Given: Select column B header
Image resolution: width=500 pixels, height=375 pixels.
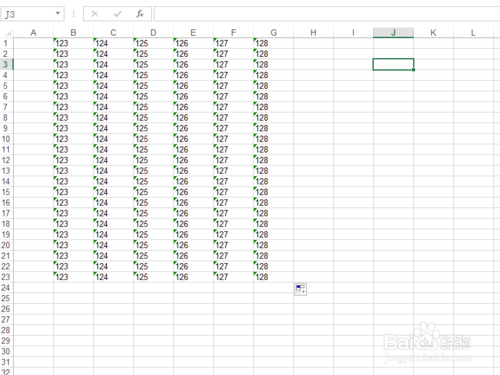Looking at the screenshot, I should [73, 33].
